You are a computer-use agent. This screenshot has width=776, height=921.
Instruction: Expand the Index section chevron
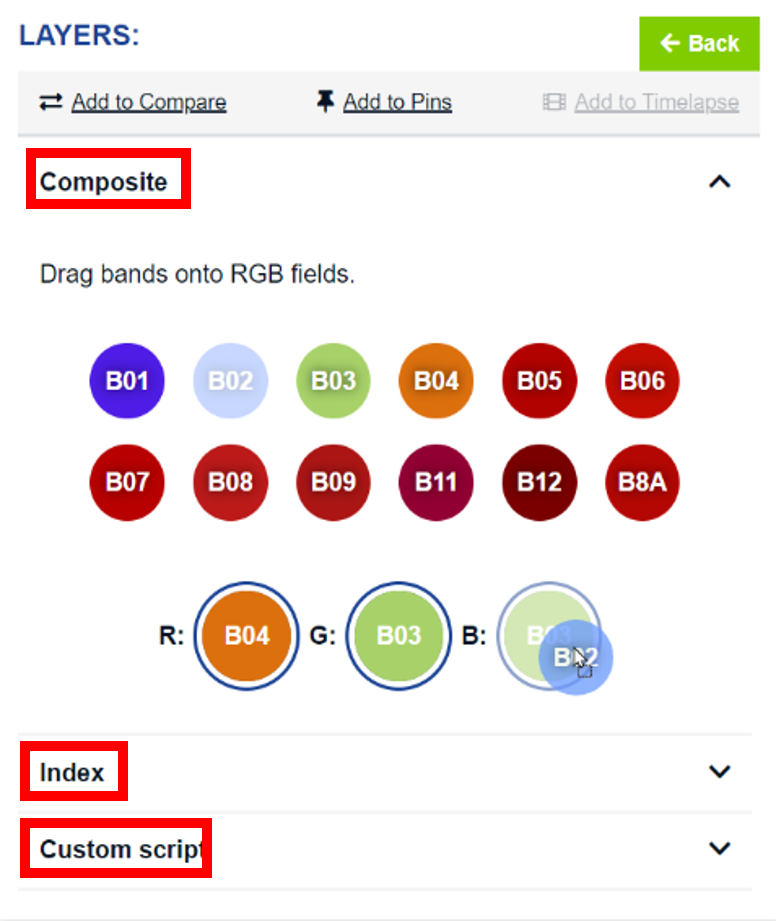coord(720,771)
